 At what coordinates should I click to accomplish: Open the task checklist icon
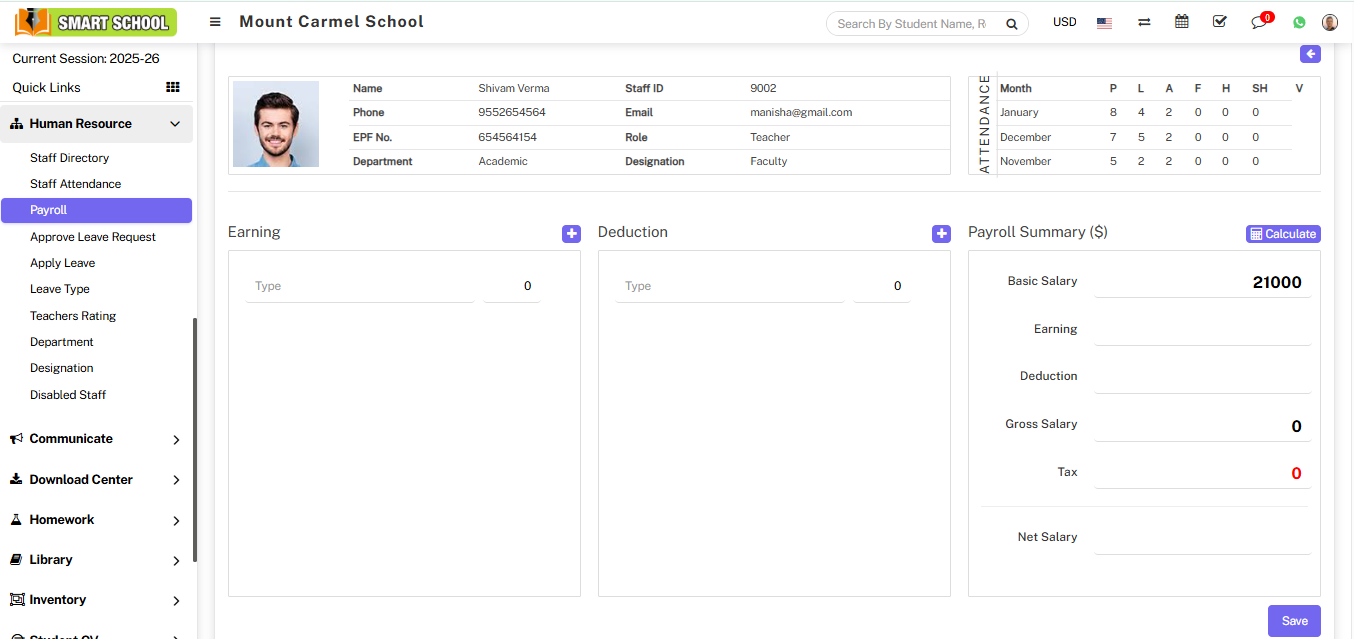[x=1220, y=22]
